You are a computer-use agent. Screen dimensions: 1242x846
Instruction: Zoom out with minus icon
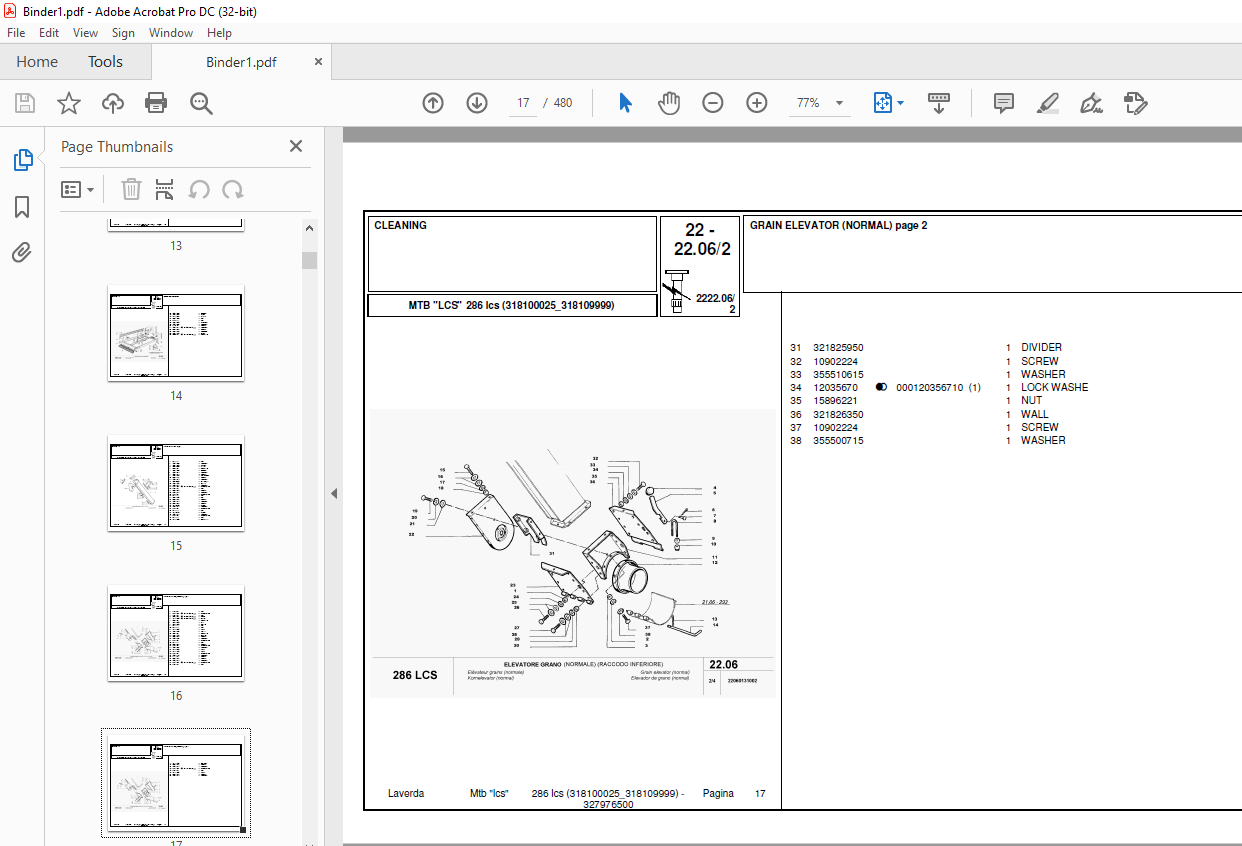click(x=713, y=103)
